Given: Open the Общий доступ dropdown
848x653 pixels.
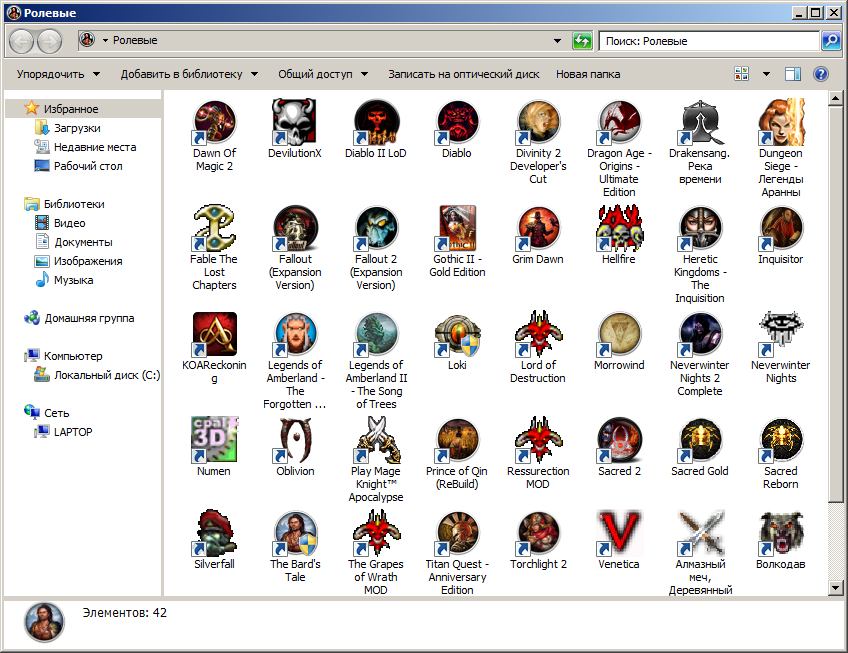Looking at the screenshot, I should (x=323, y=74).
